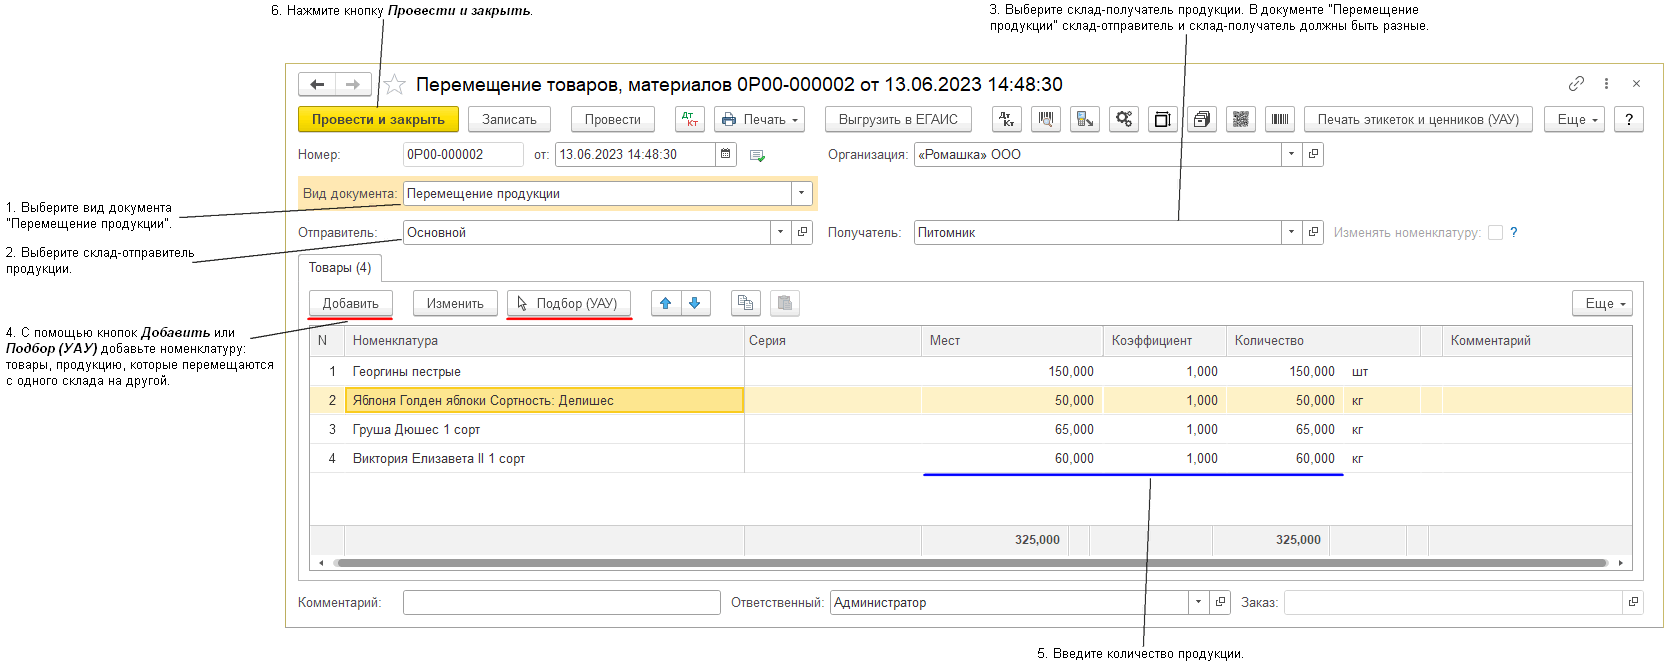Click the Дт/Кт postings icon
This screenshot has width=1664, height=664.
(690, 120)
